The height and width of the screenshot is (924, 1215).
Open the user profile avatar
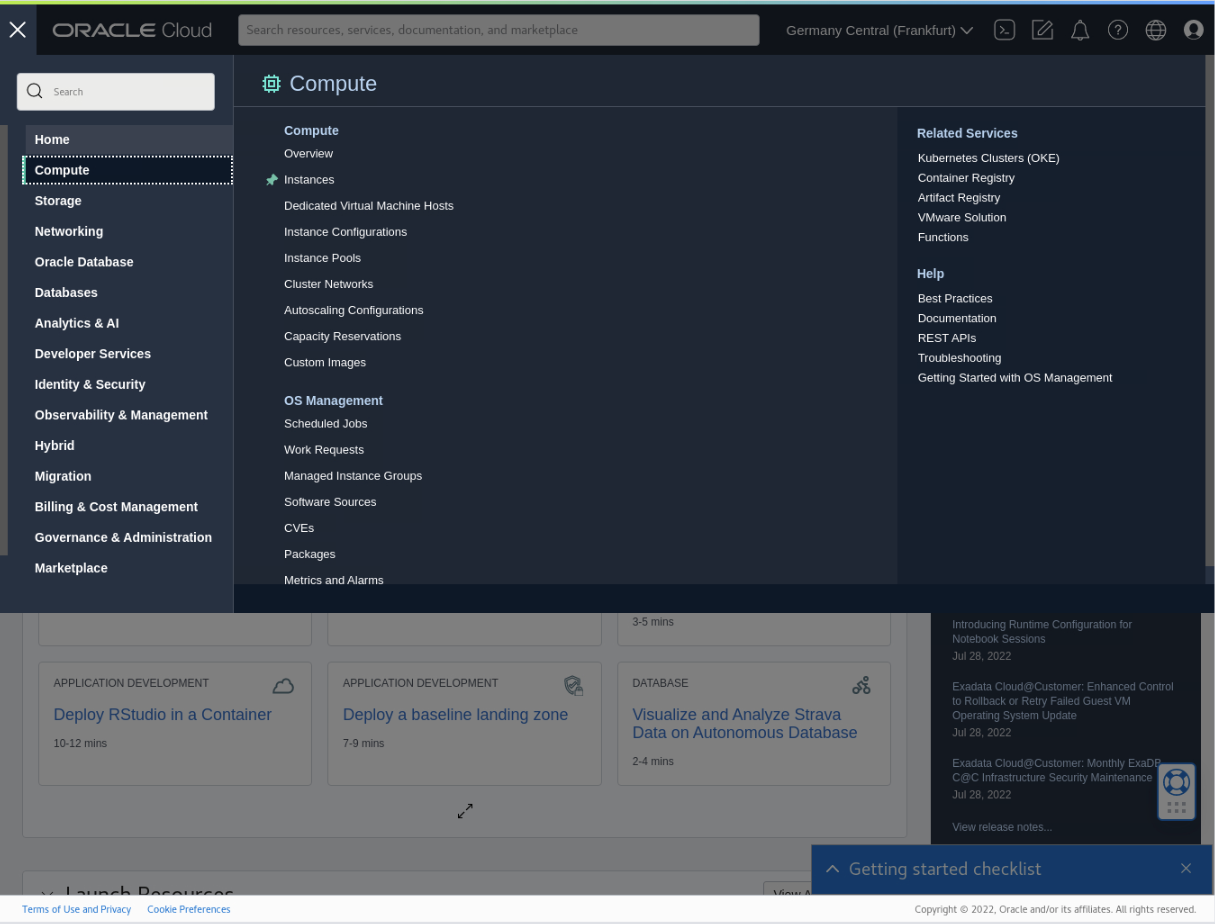(1193, 30)
